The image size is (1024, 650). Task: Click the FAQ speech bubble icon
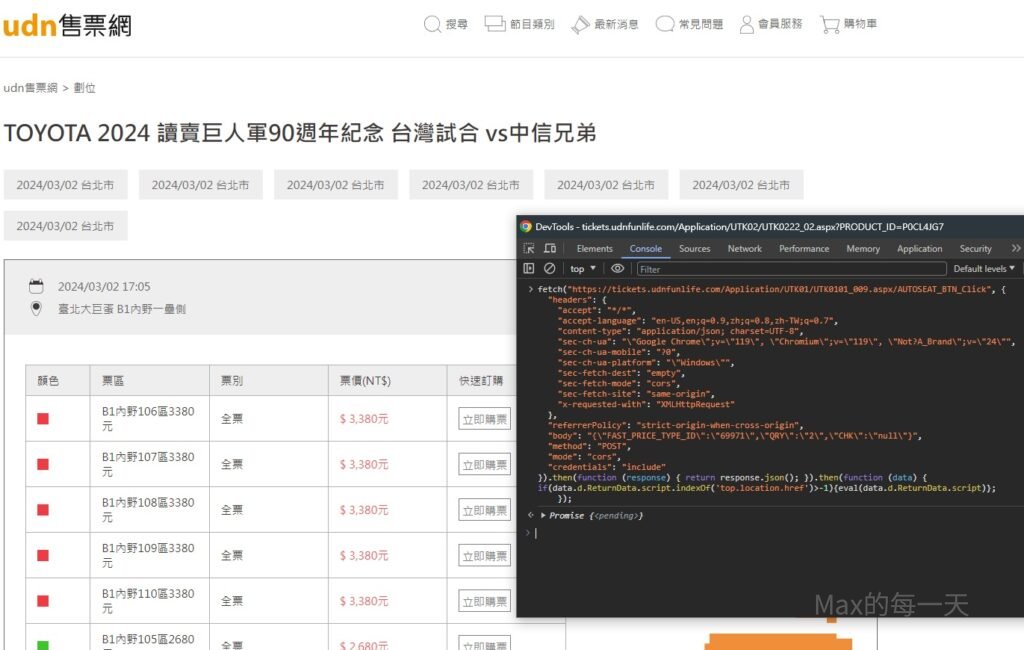click(665, 24)
